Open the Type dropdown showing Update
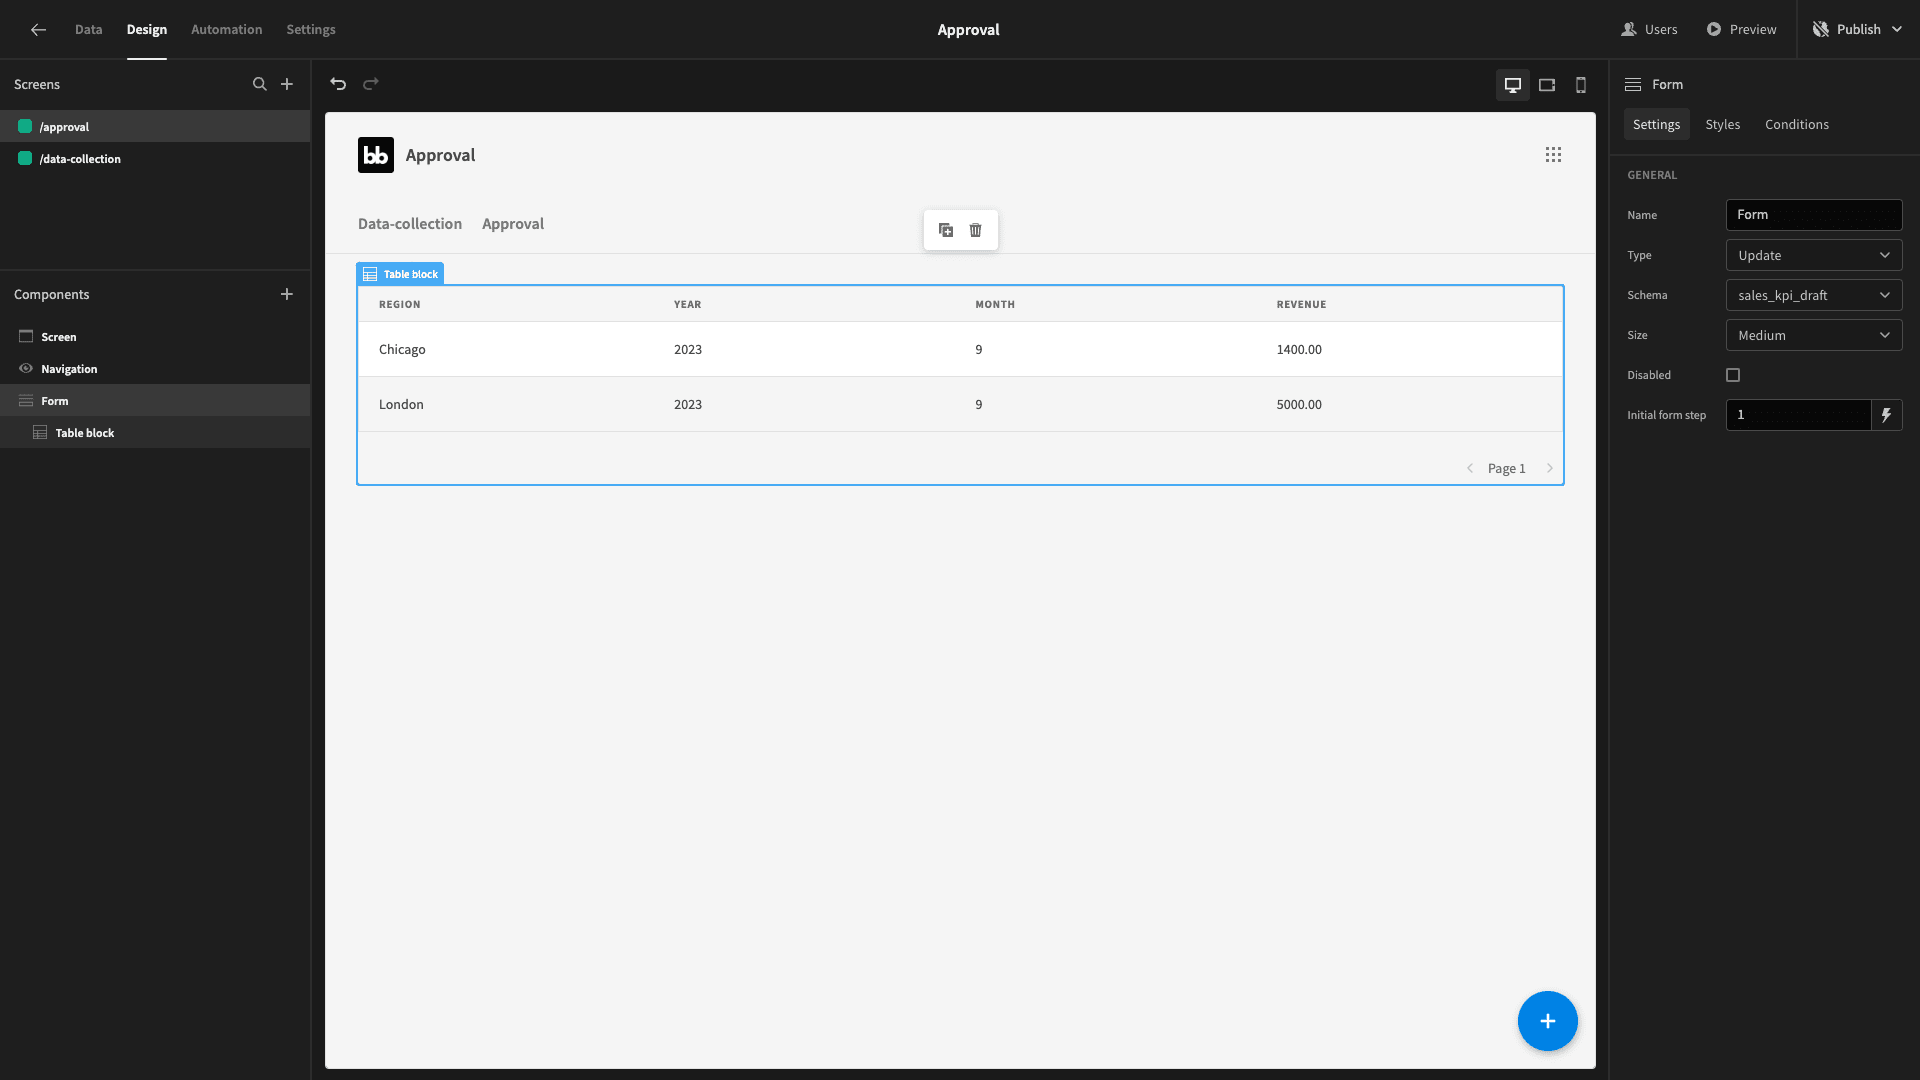This screenshot has height=1080, width=1920. coord(1814,255)
